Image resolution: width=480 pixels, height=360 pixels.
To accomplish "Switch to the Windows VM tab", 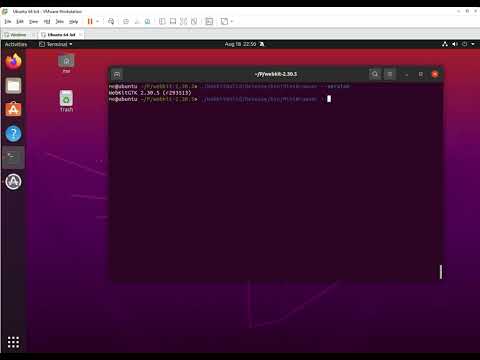I will (x=18, y=34).
